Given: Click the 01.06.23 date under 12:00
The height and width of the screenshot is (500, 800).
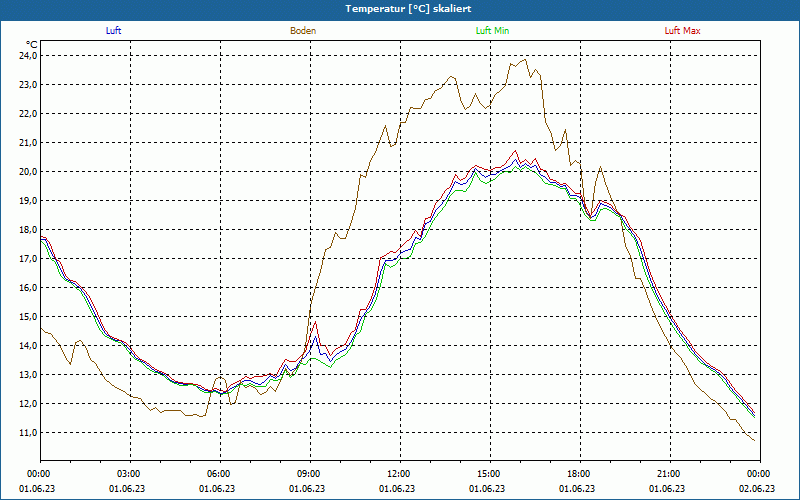Looking at the screenshot, I should click(397, 488).
